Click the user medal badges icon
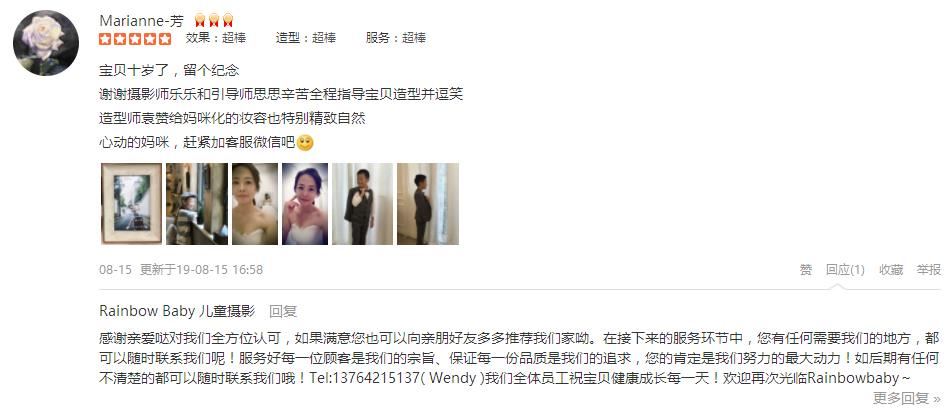 tap(214, 21)
